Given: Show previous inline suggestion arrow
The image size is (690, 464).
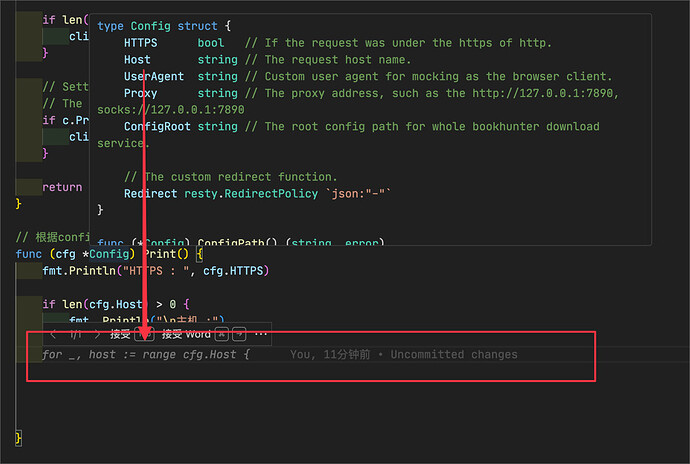Looking at the screenshot, I should tap(53, 335).
